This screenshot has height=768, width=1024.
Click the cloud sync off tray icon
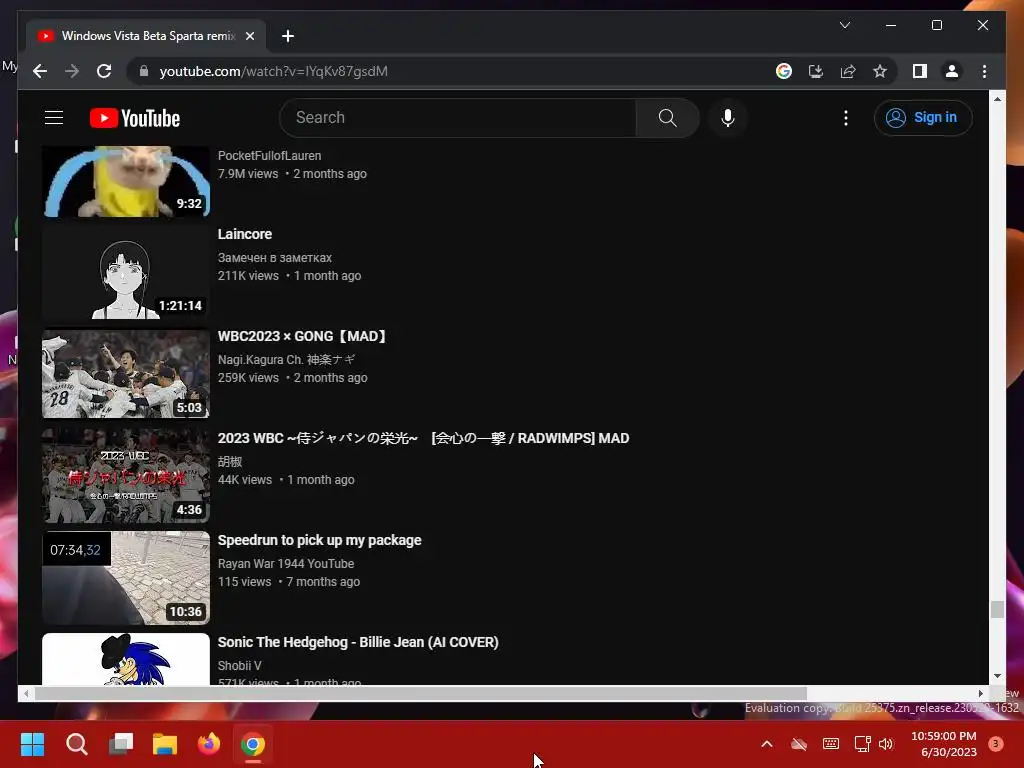799,744
